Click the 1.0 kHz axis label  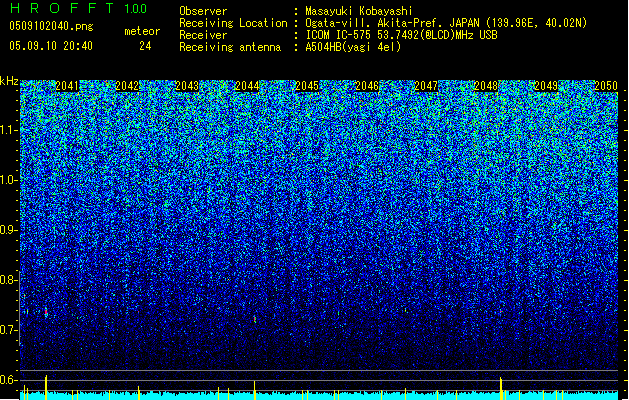(9, 180)
